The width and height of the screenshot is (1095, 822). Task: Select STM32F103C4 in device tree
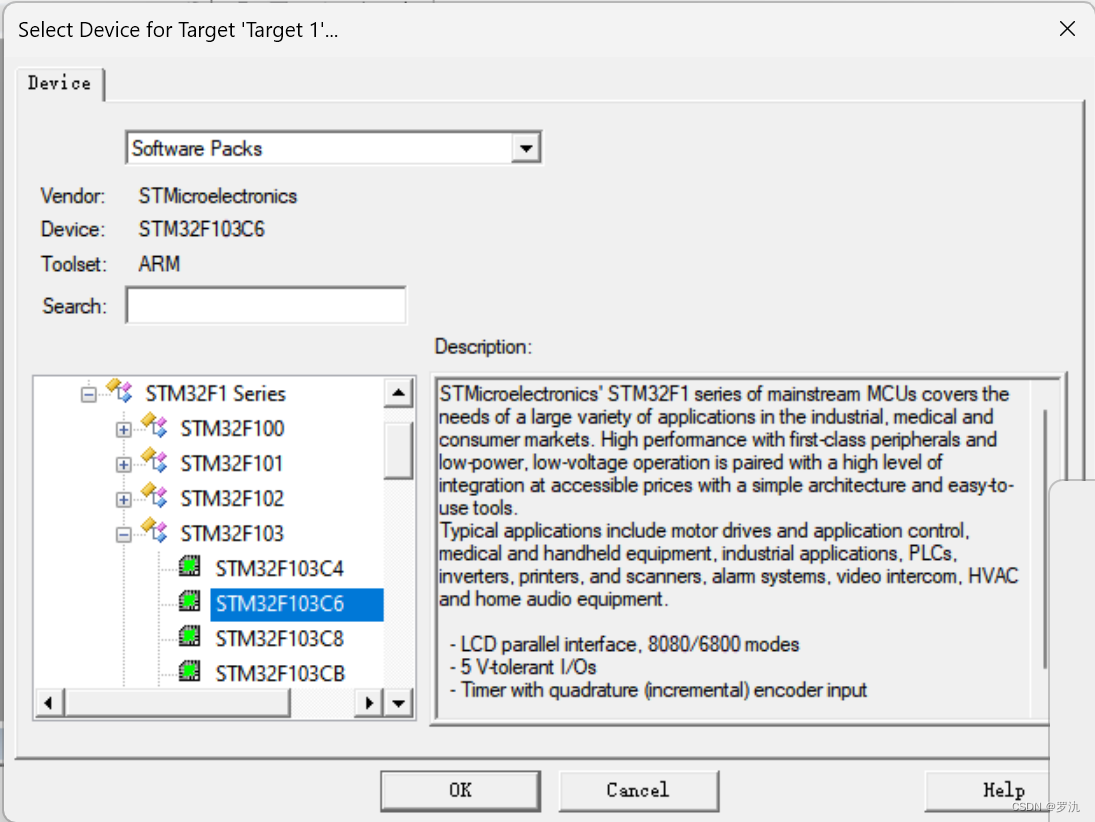tap(279, 568)
